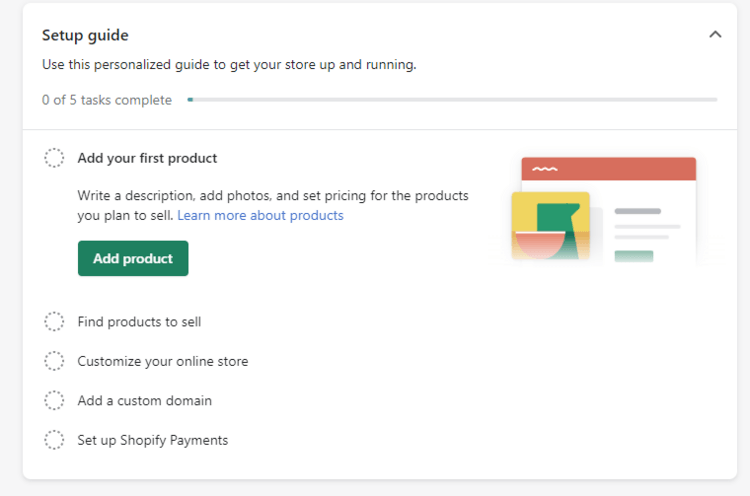
Task: Click the 0 of 5 tasks complete text
Action: point(107,100)
